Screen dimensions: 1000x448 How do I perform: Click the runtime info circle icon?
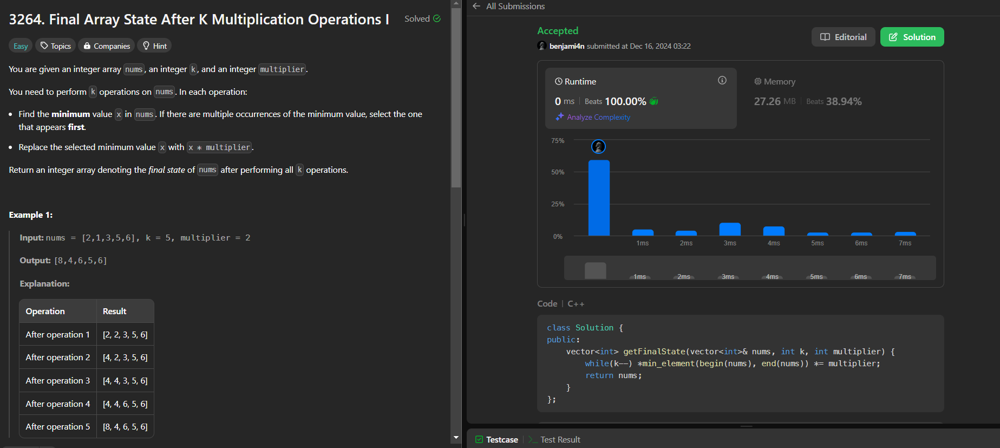722,81
